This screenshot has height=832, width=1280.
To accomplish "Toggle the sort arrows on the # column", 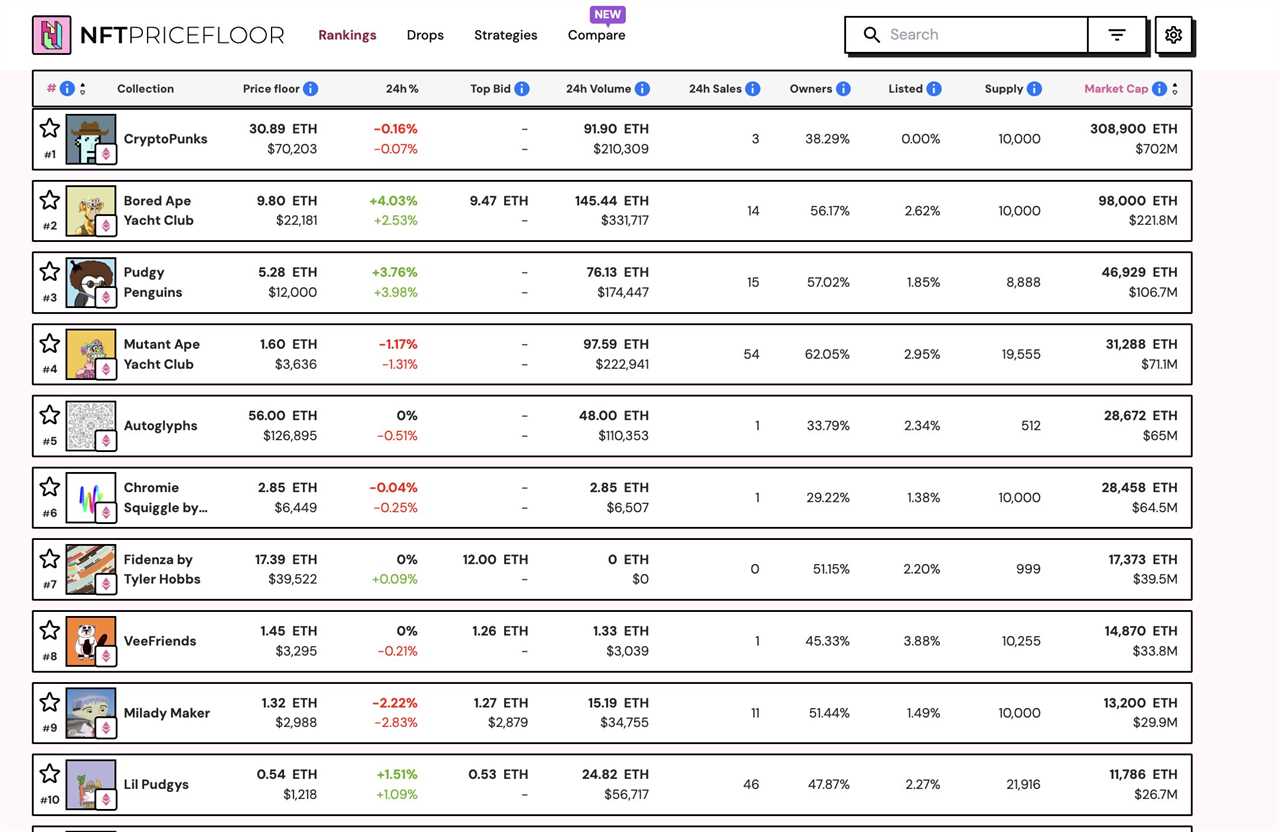I will point(82,88).
